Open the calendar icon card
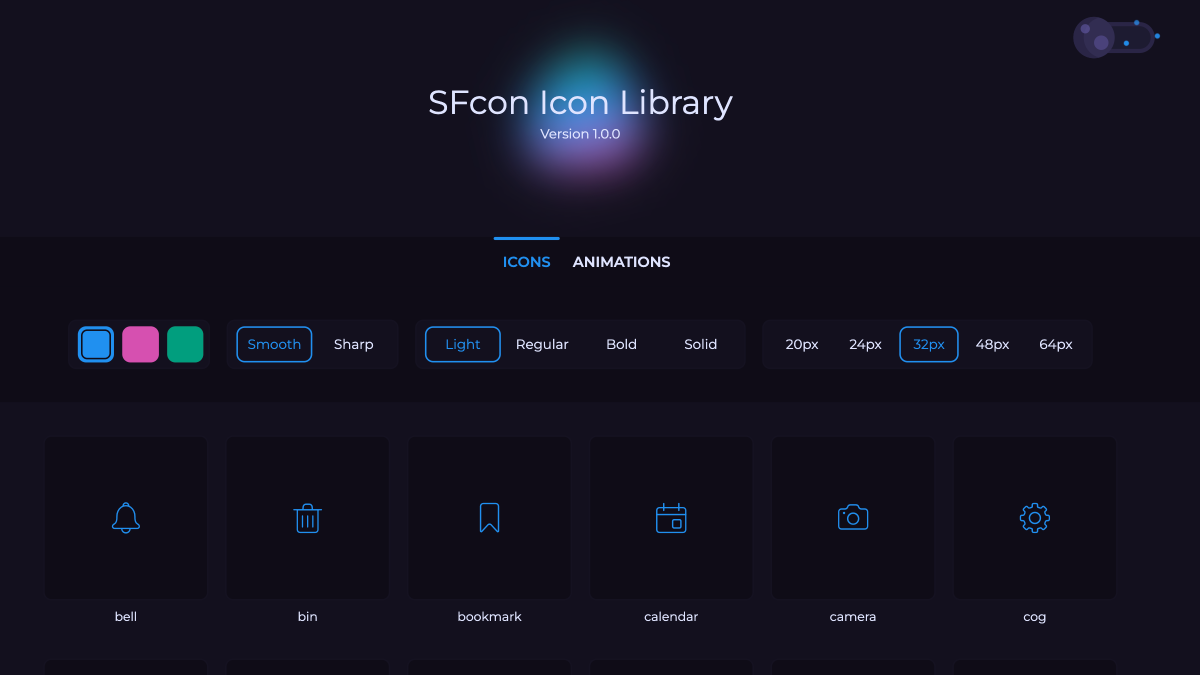 click(x=671, y=518)
